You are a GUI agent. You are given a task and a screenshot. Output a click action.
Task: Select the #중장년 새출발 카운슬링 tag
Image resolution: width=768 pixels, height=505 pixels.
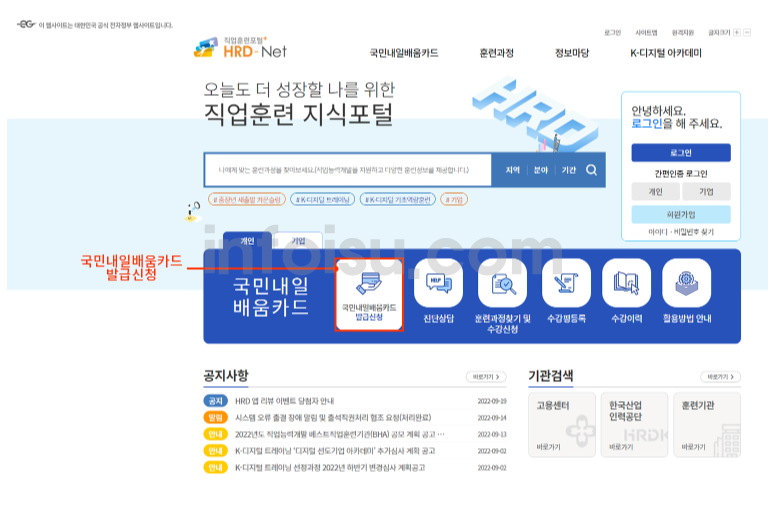point(247,199)
